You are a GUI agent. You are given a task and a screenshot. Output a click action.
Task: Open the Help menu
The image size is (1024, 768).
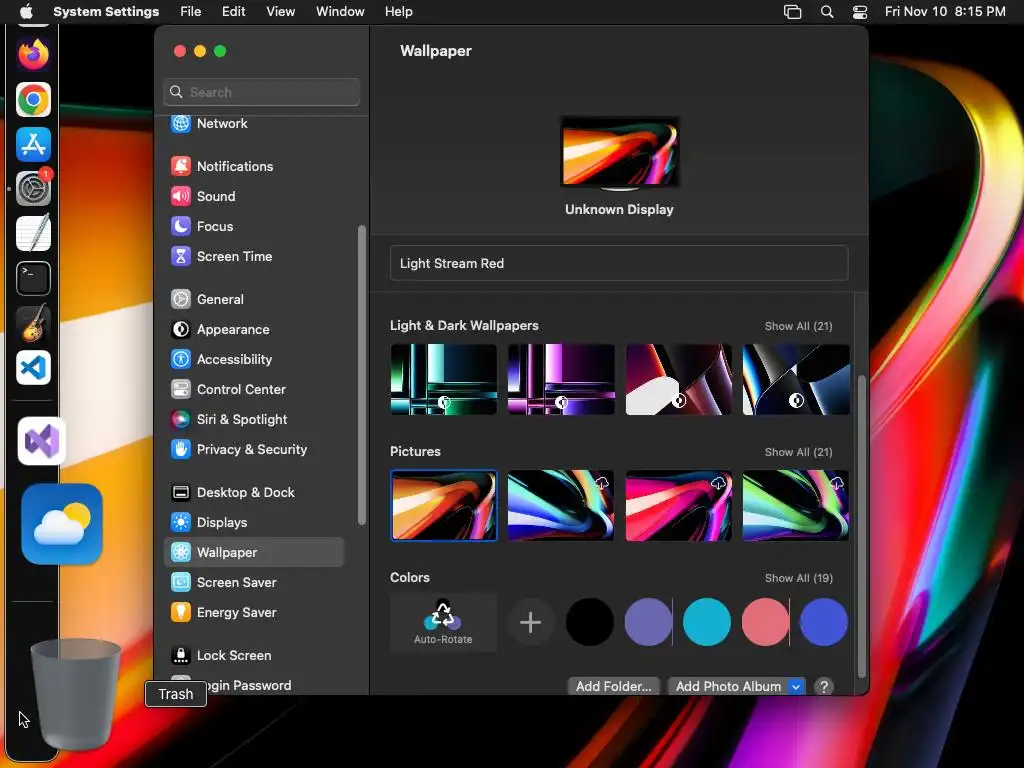click(x=398, y=11)
